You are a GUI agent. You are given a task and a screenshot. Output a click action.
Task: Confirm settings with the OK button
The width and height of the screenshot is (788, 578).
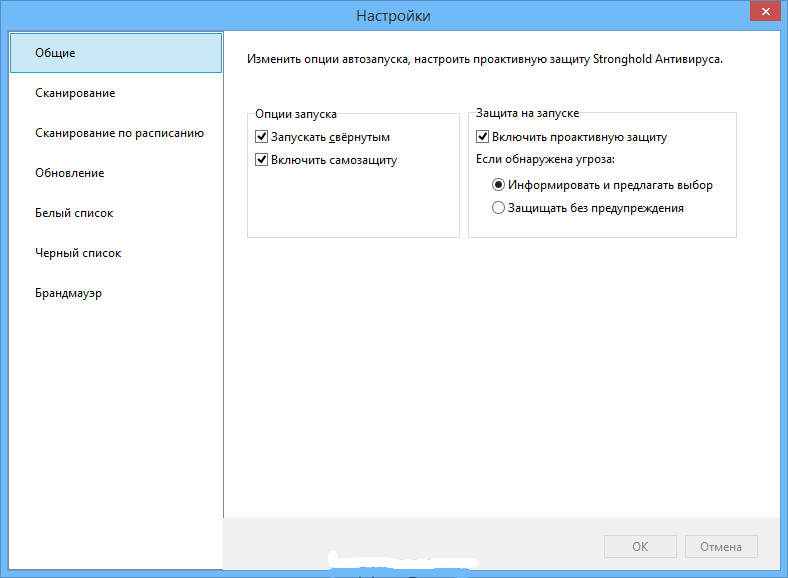coord(640,546)
